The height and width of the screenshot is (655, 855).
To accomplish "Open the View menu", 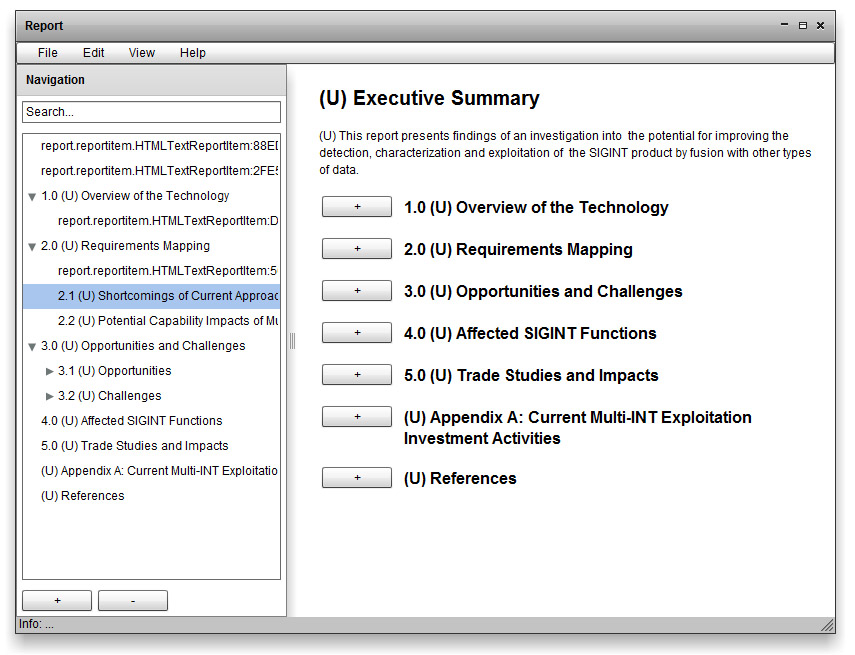I will coord(141,53).
